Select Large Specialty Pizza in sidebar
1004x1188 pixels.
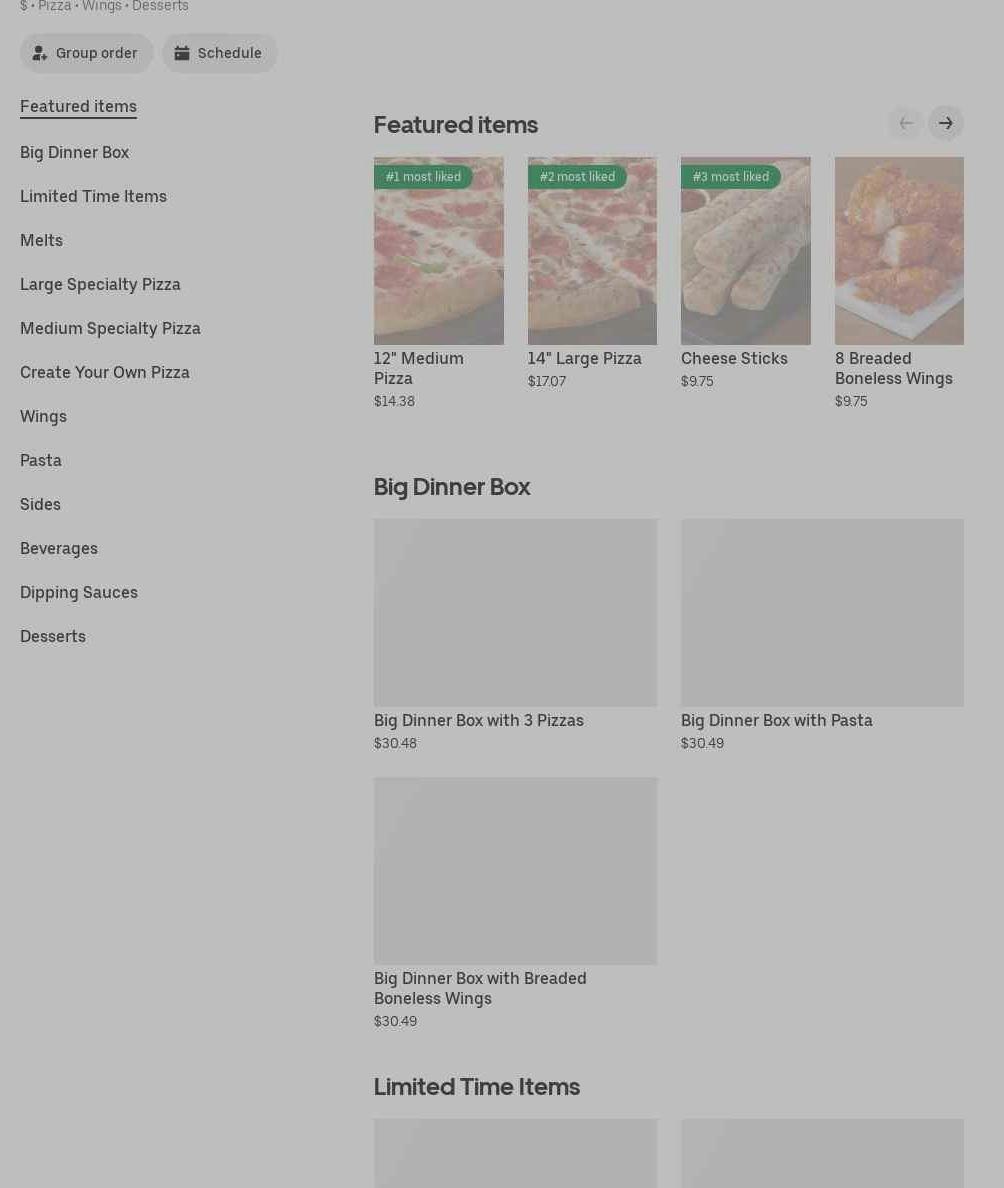(100, 284)
